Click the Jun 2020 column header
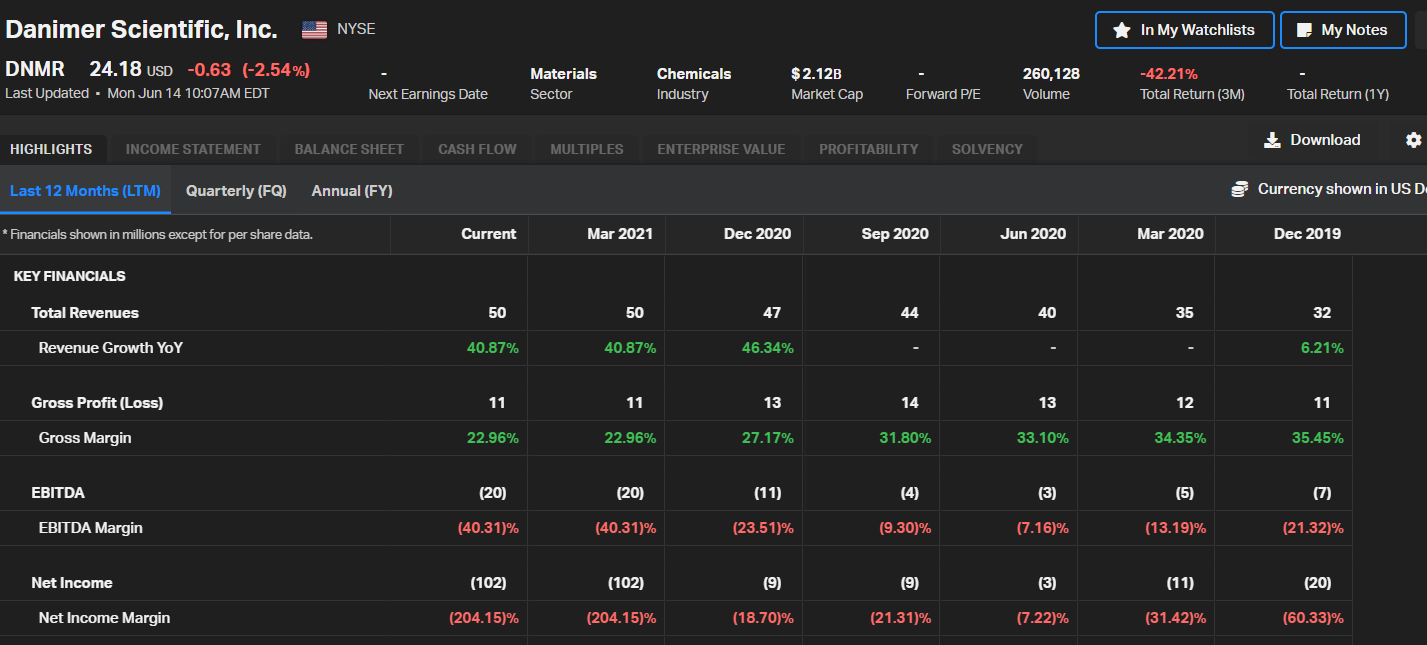Screen dimensions: 1427x645 1033,234
